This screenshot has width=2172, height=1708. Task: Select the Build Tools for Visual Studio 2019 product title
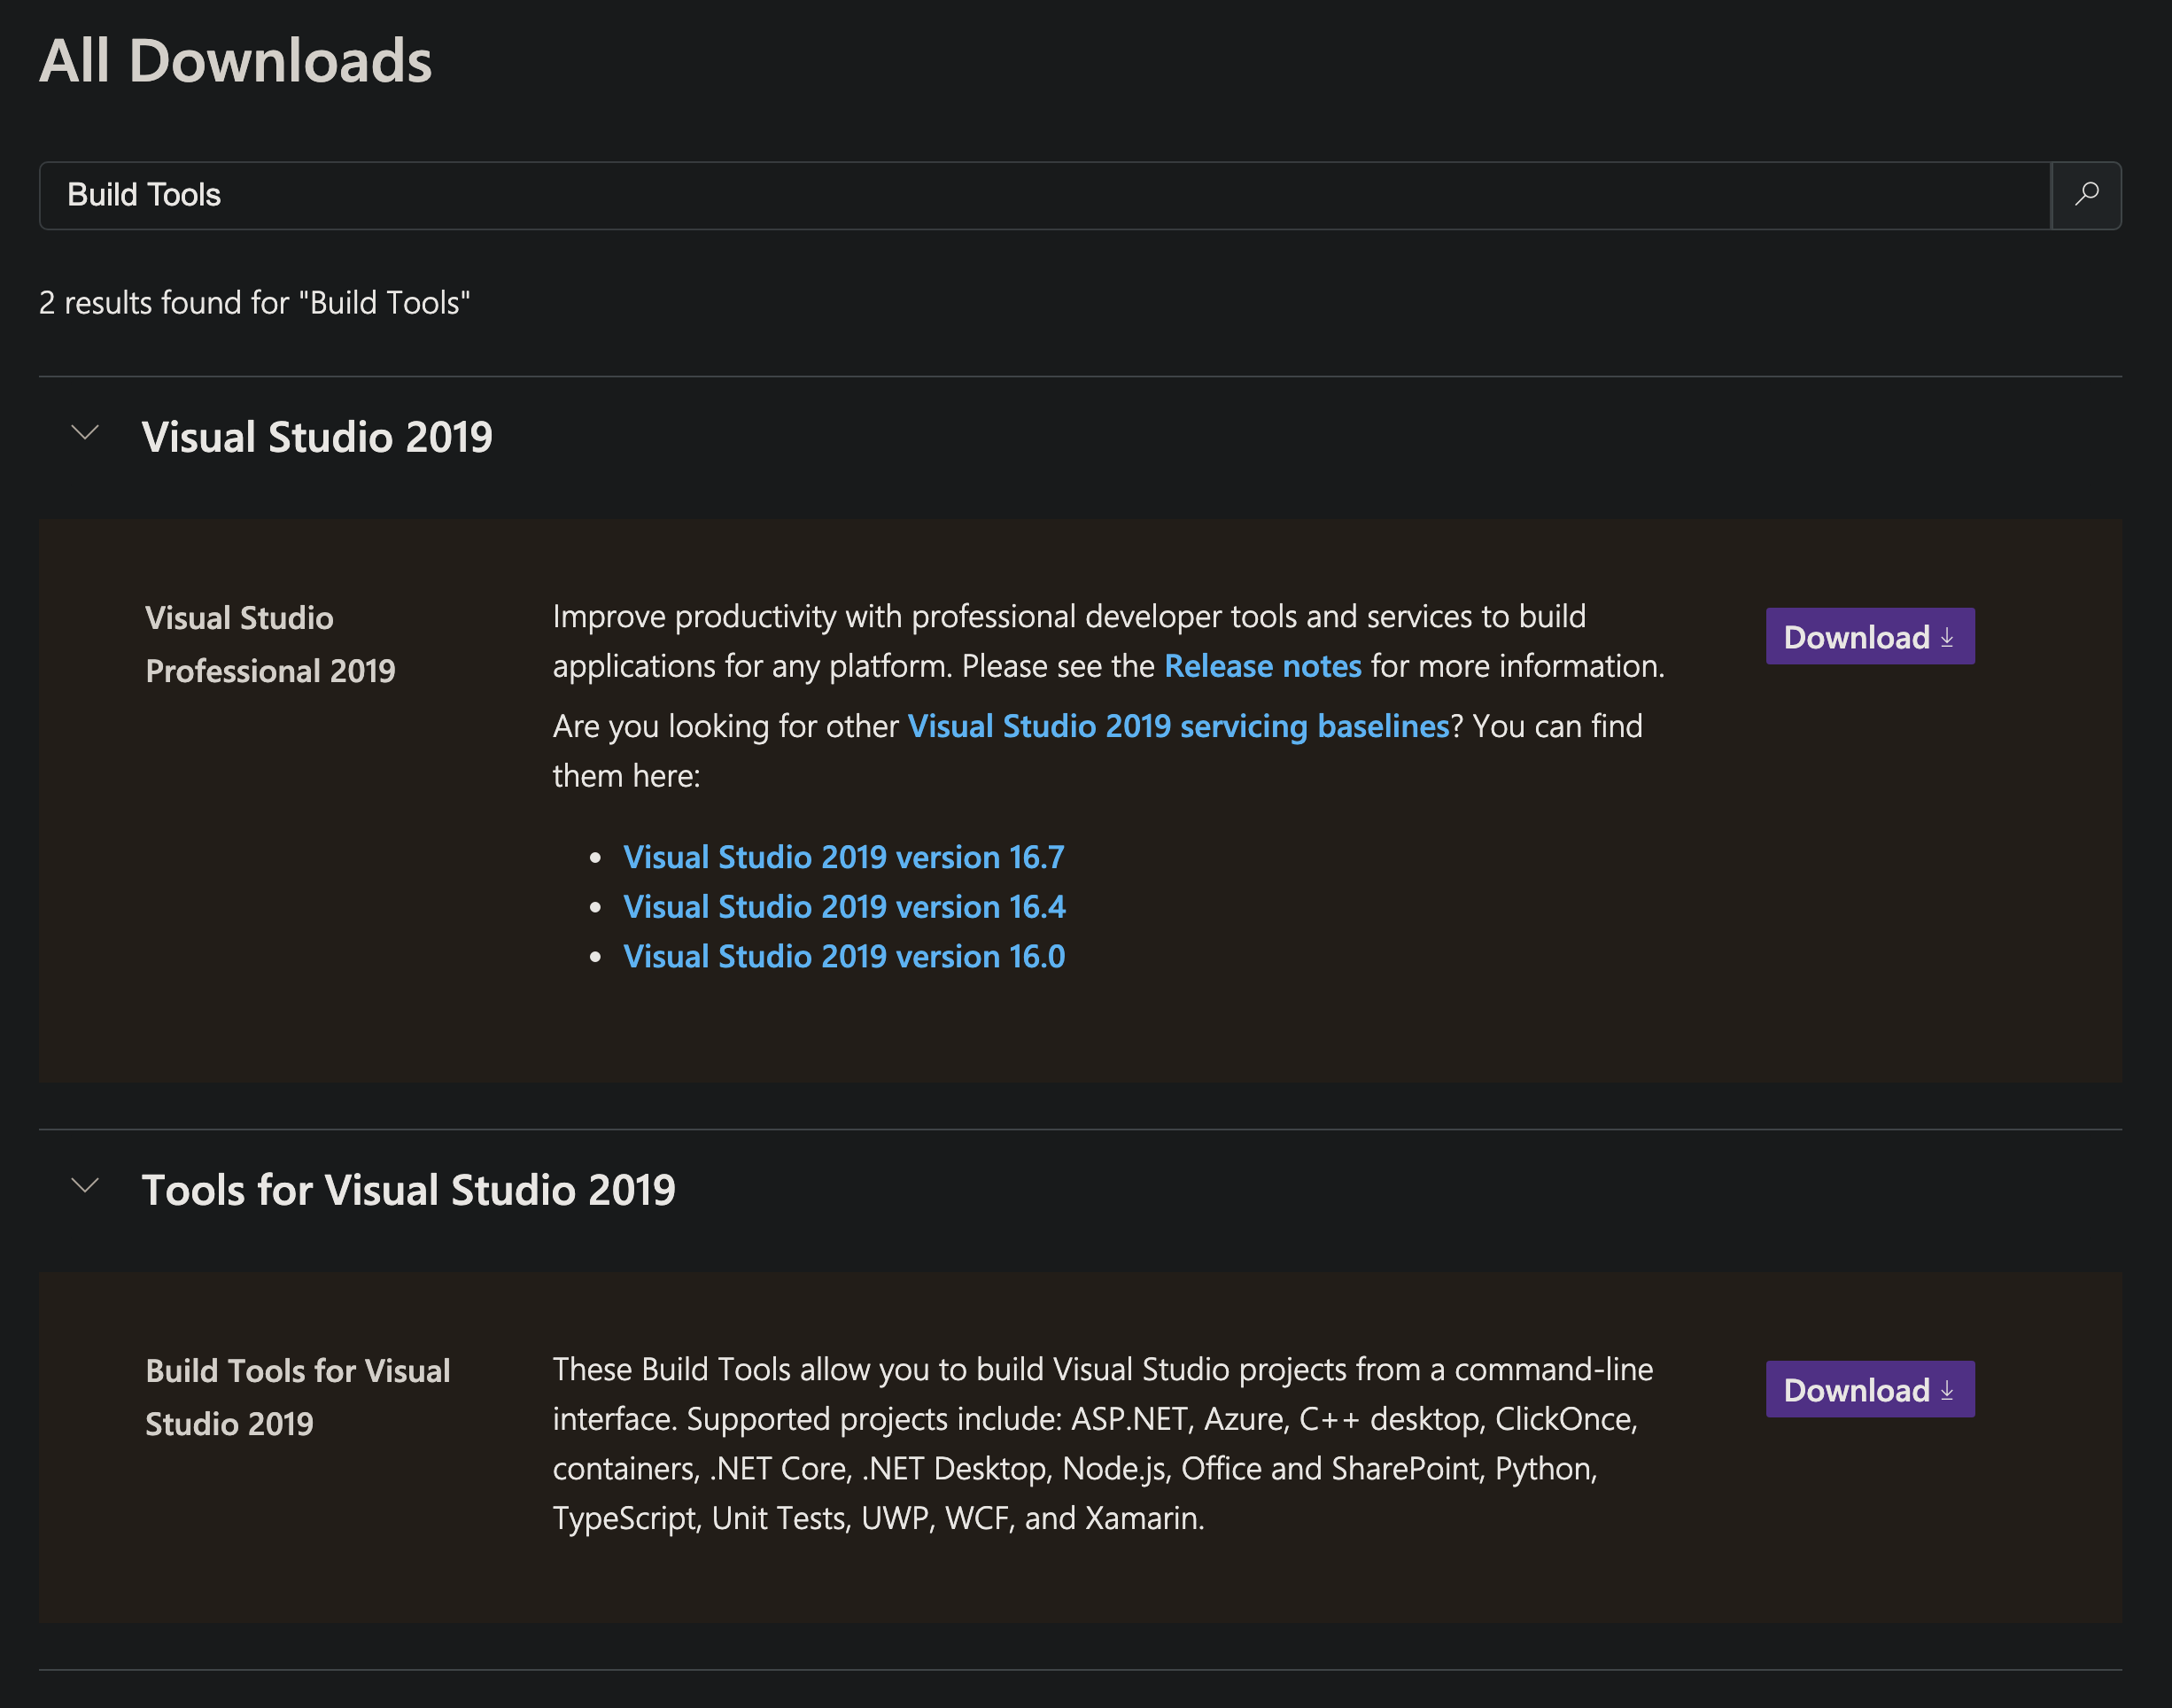pyautogui.click(x=297, y=1397)
